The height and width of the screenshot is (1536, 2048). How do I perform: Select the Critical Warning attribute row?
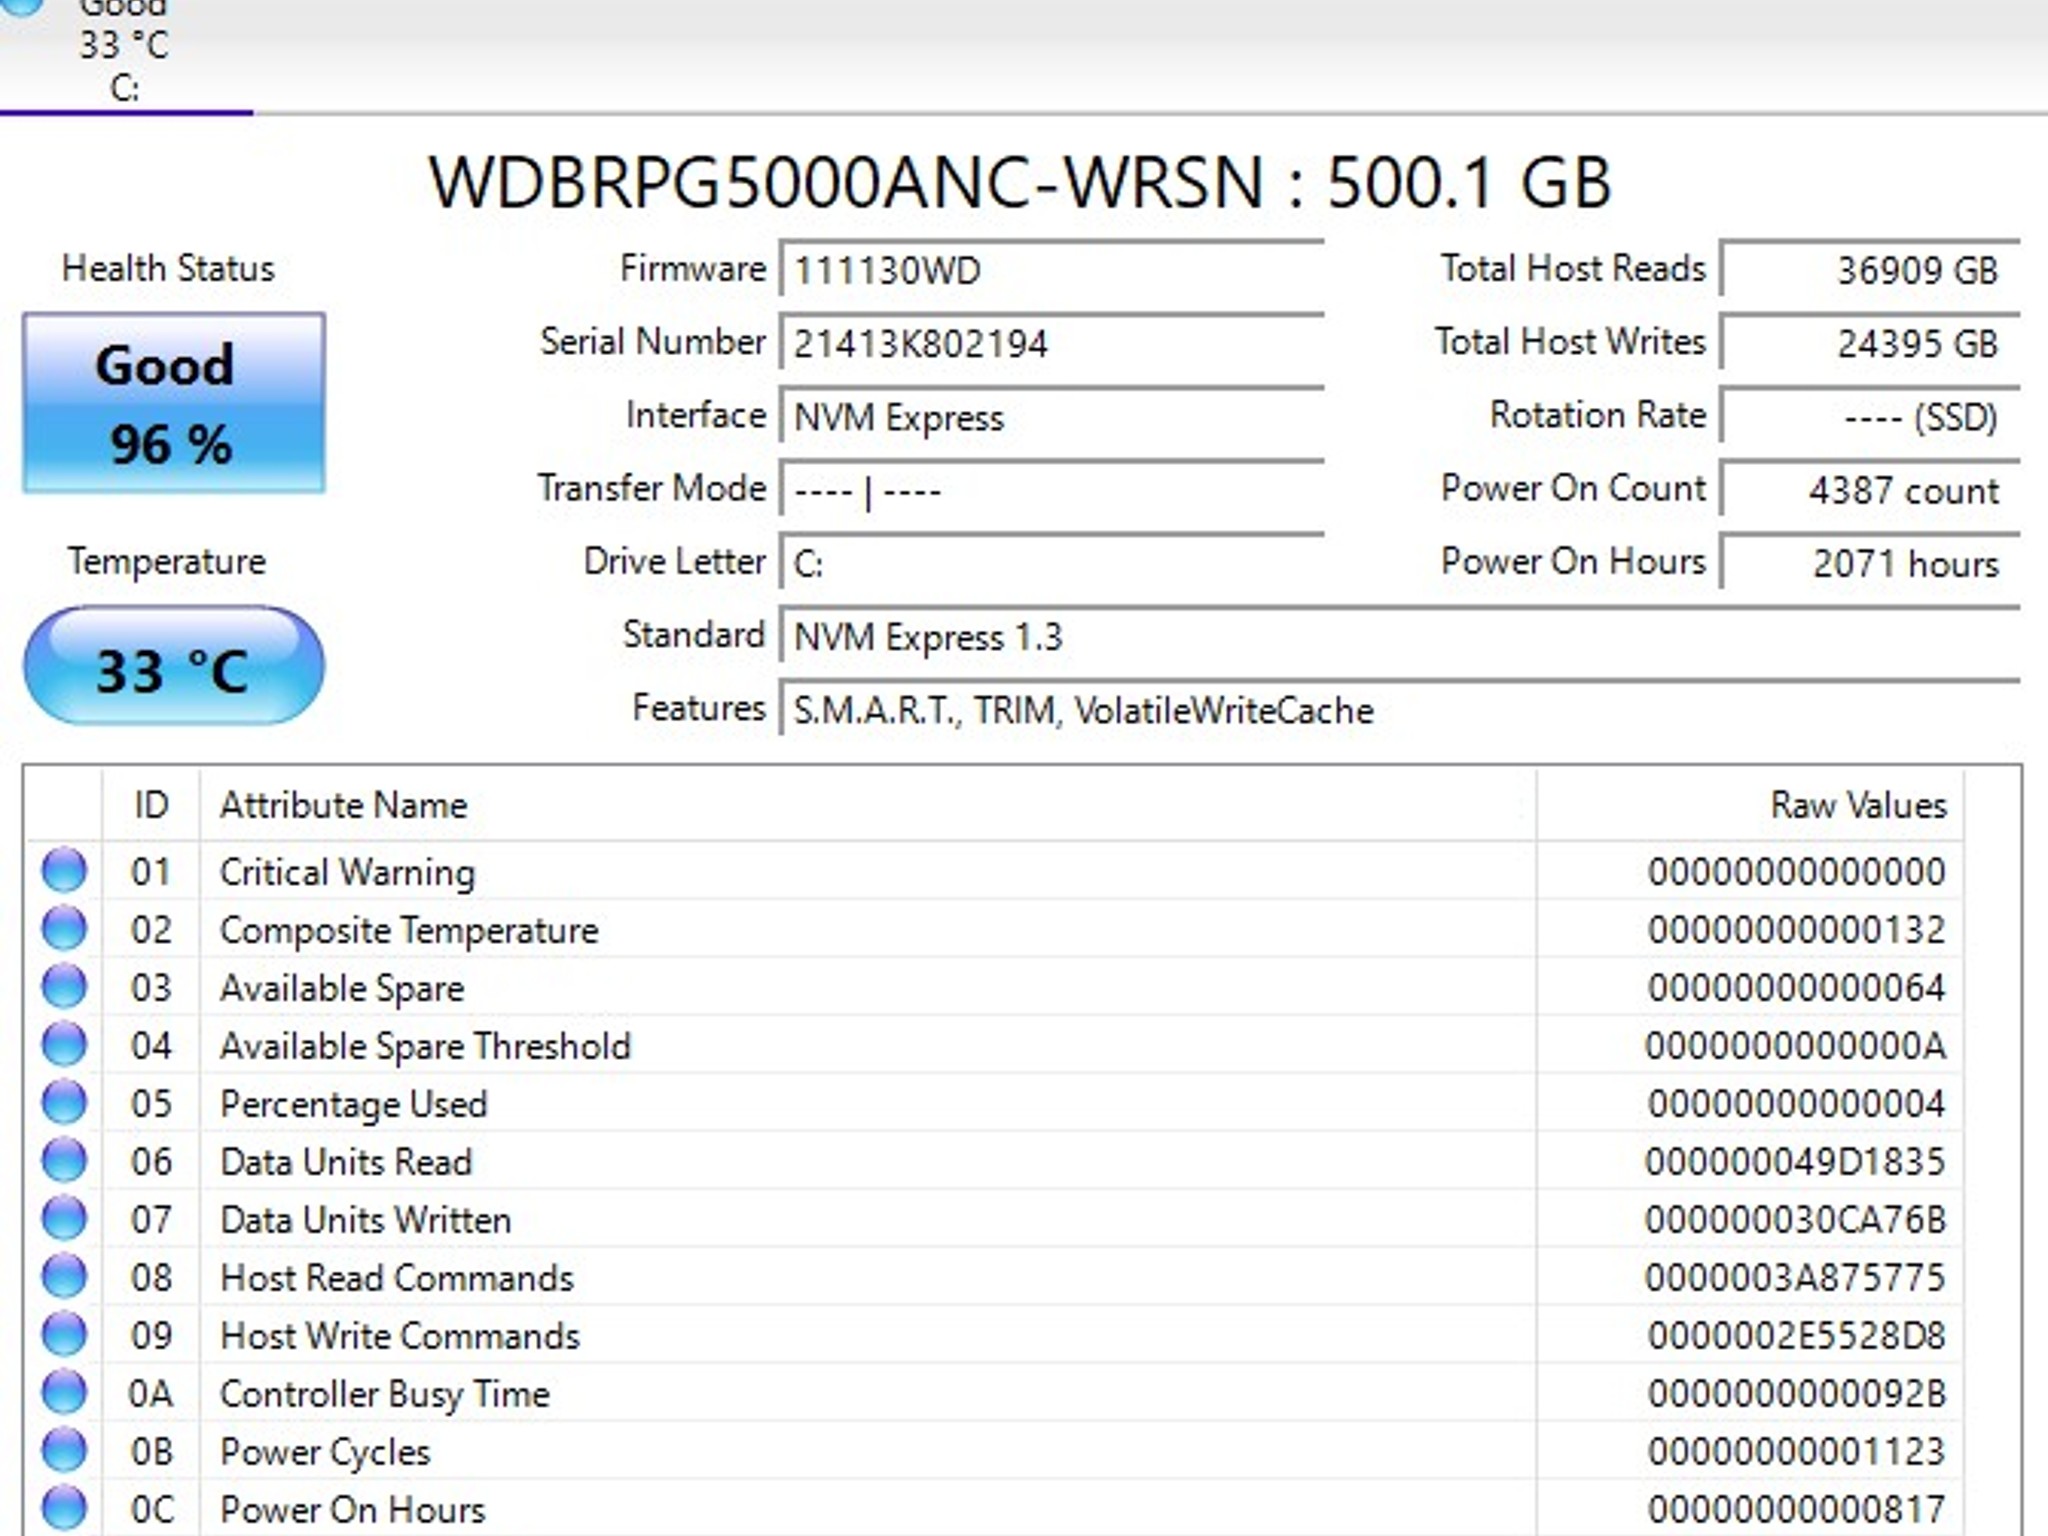coord(994,871)
